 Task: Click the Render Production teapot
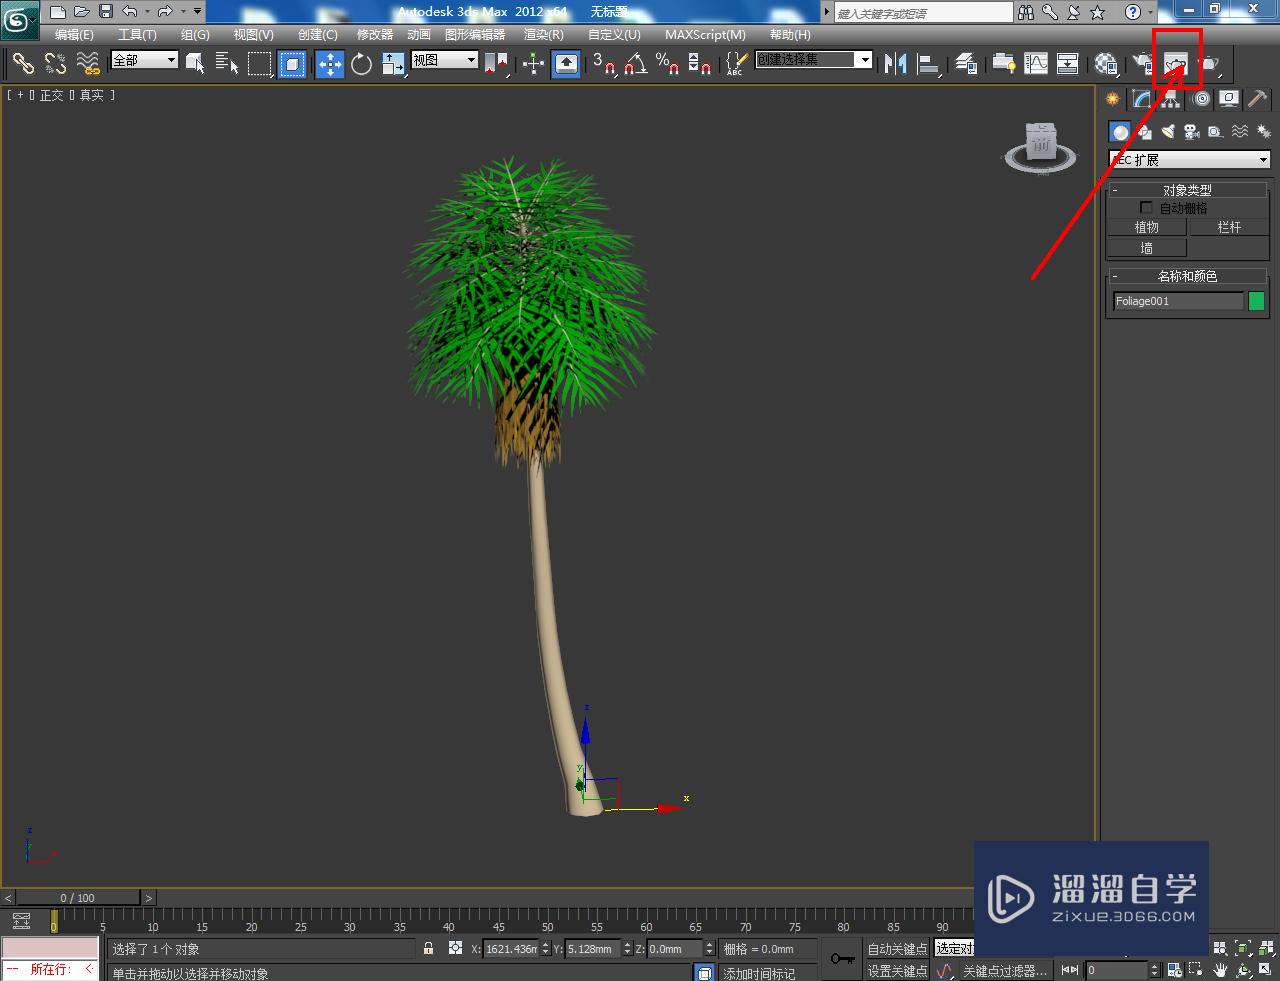pos(1210,64)
